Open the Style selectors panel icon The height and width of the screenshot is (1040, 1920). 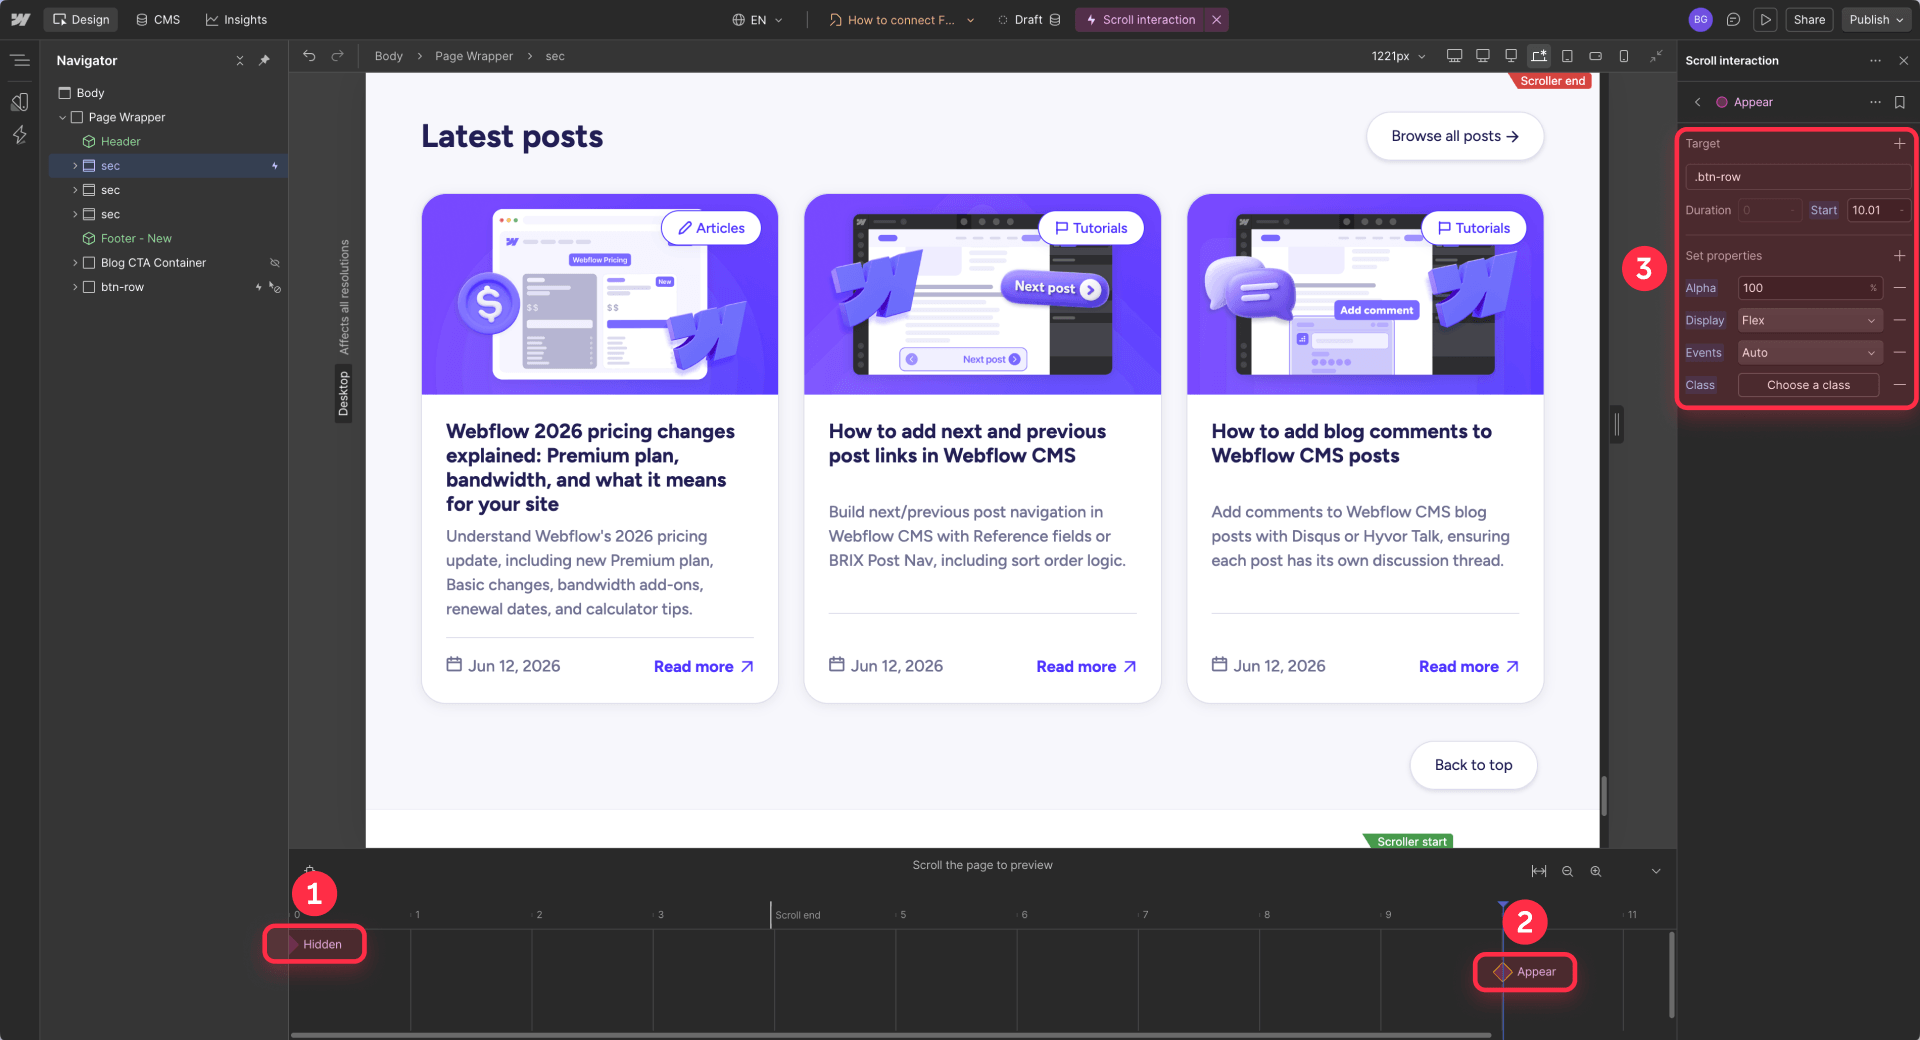pyautogui.click(x=20, y=102)
